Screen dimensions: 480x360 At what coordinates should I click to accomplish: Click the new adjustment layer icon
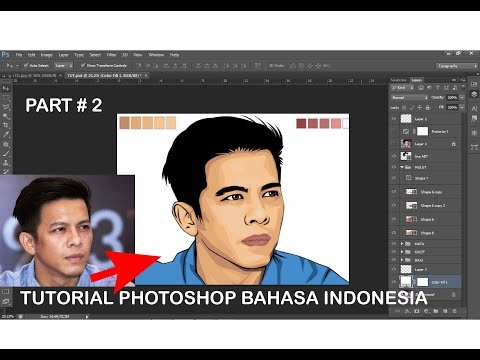click(x=426, y=311)
